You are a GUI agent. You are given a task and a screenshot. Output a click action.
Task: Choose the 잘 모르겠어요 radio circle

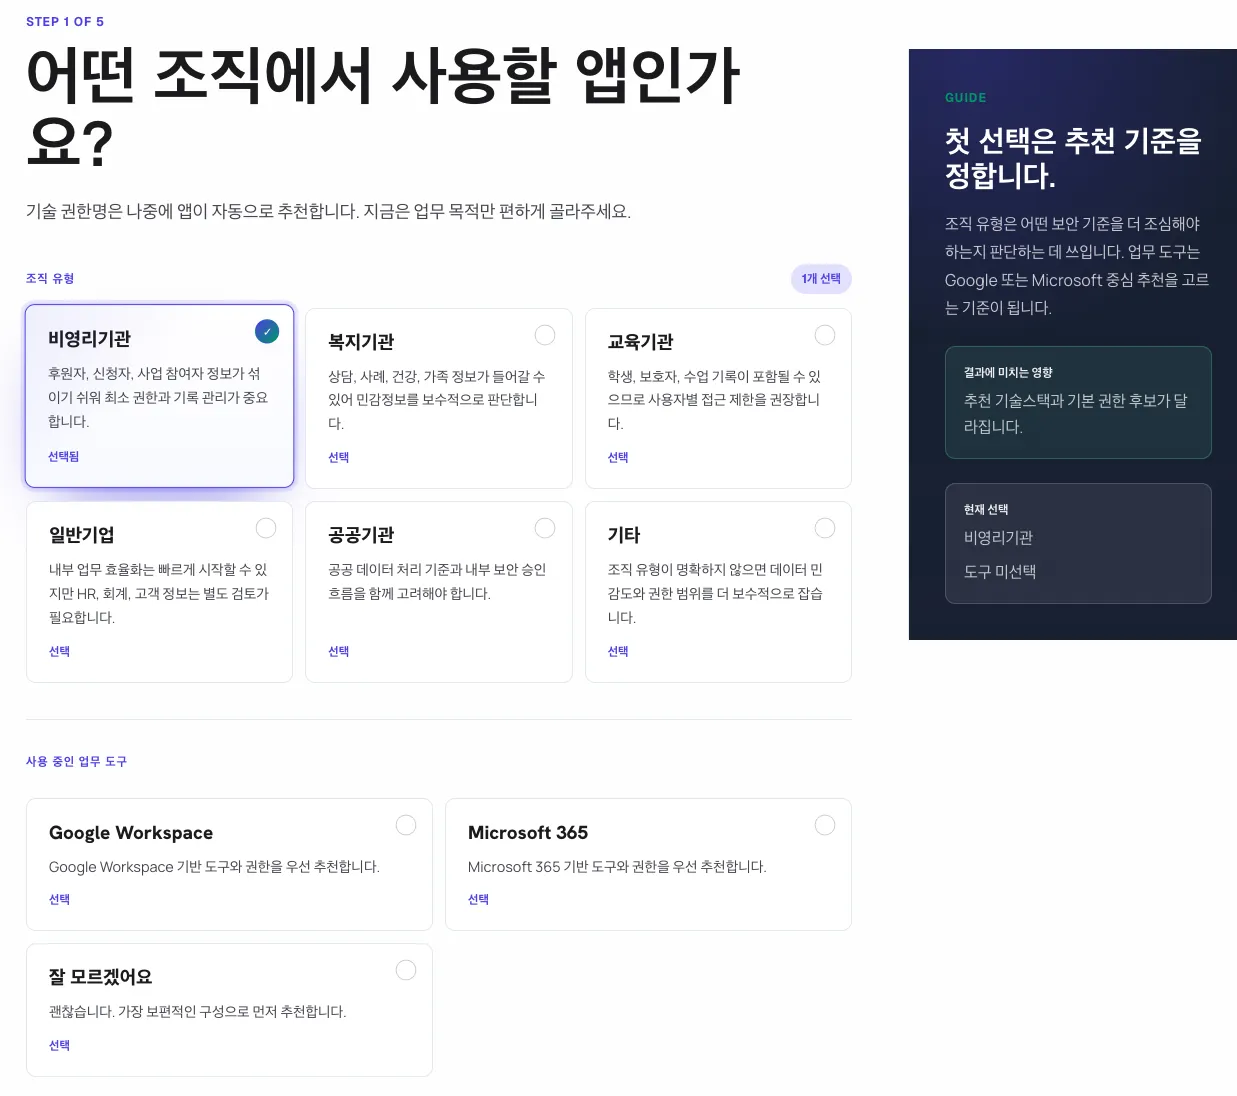406,970
